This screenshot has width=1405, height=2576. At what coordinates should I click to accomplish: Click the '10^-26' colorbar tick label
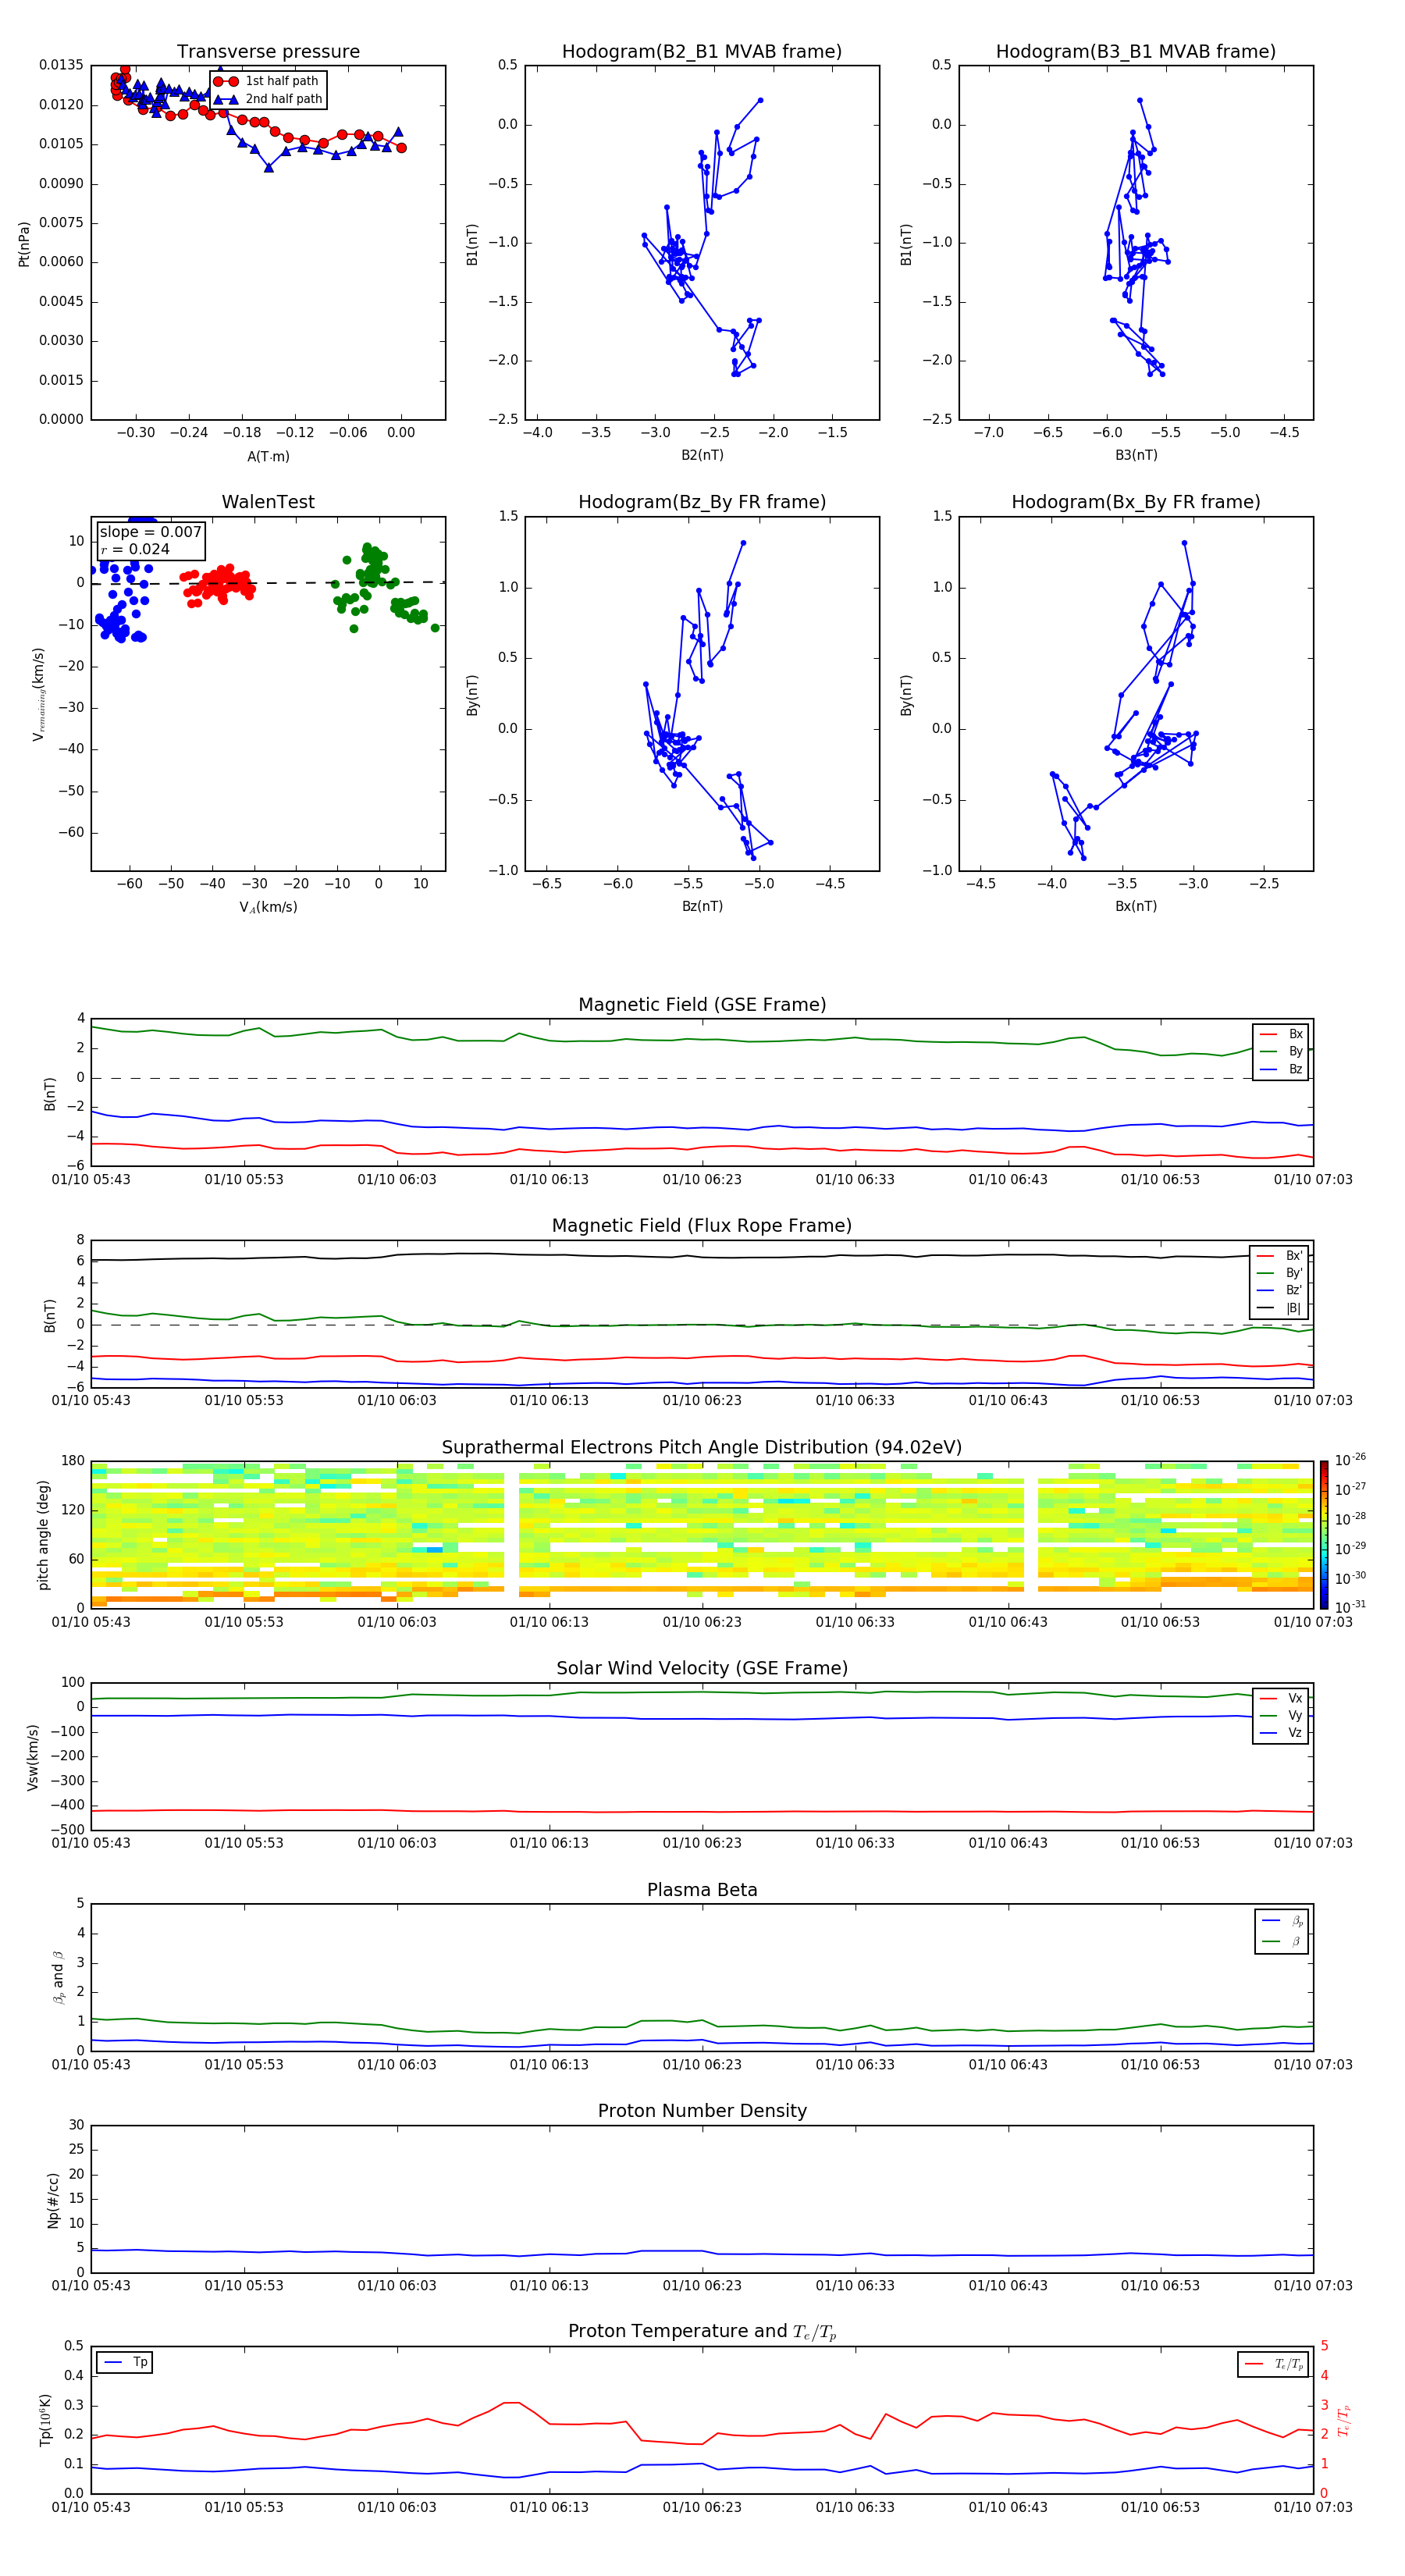(x=1350, y=1460)
